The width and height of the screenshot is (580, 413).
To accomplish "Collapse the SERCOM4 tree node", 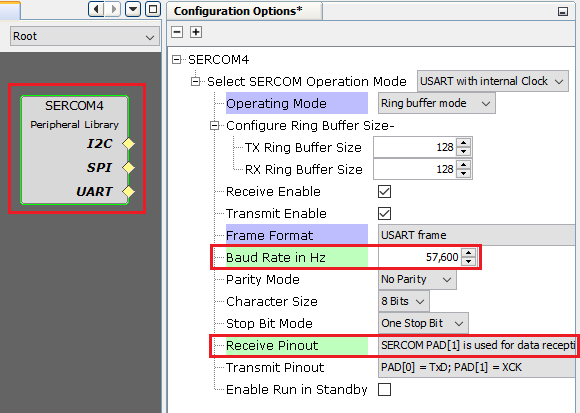I will [x=177, y=59].
